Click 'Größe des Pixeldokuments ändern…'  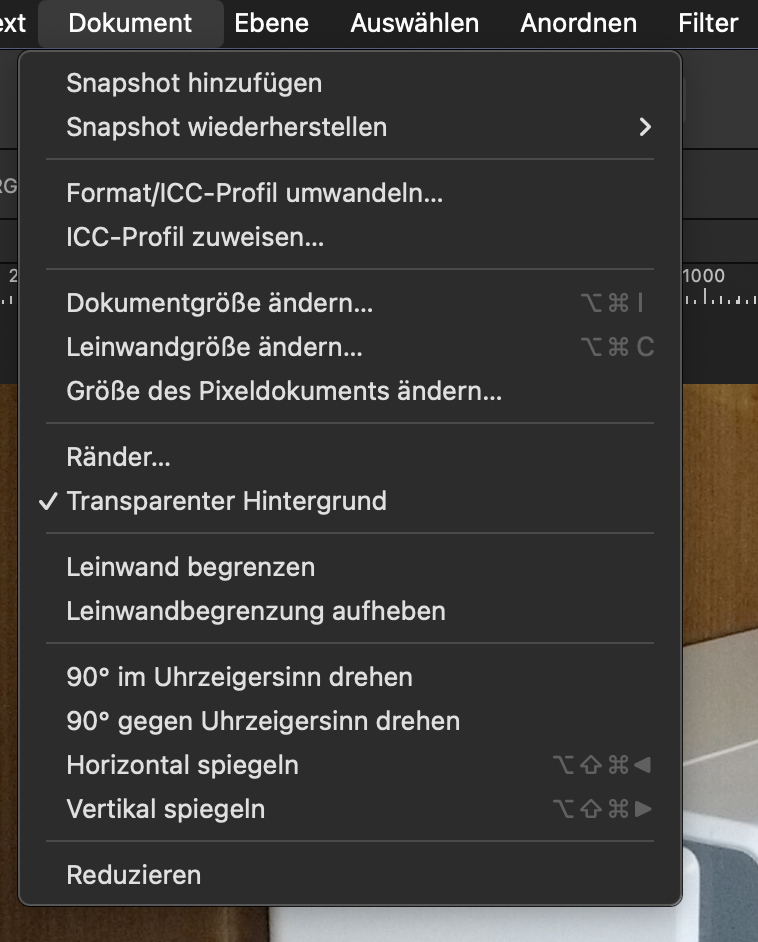(284, 391)
